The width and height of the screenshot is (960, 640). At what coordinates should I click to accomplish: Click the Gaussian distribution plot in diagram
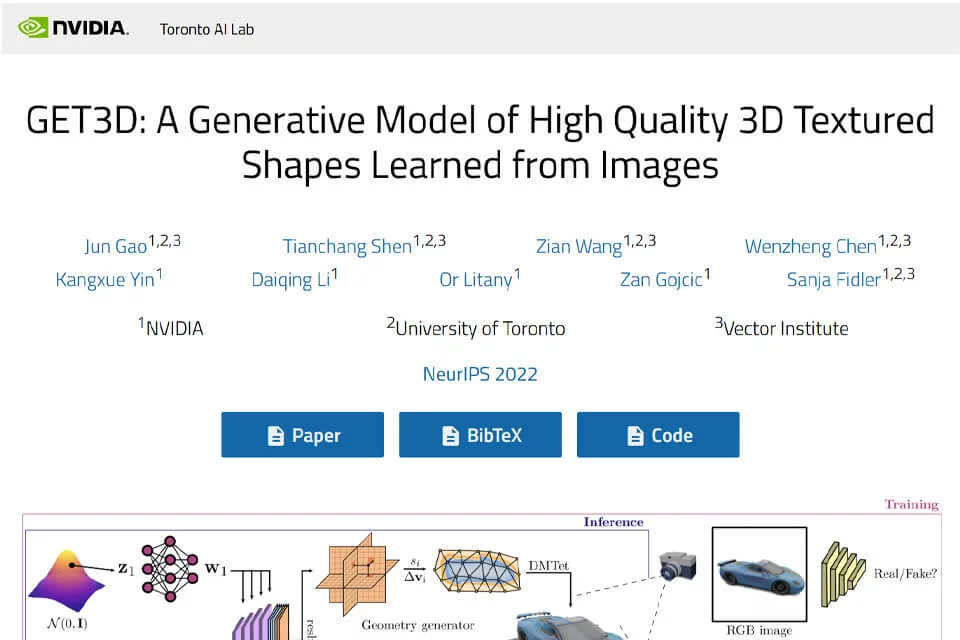pos(66,581)
